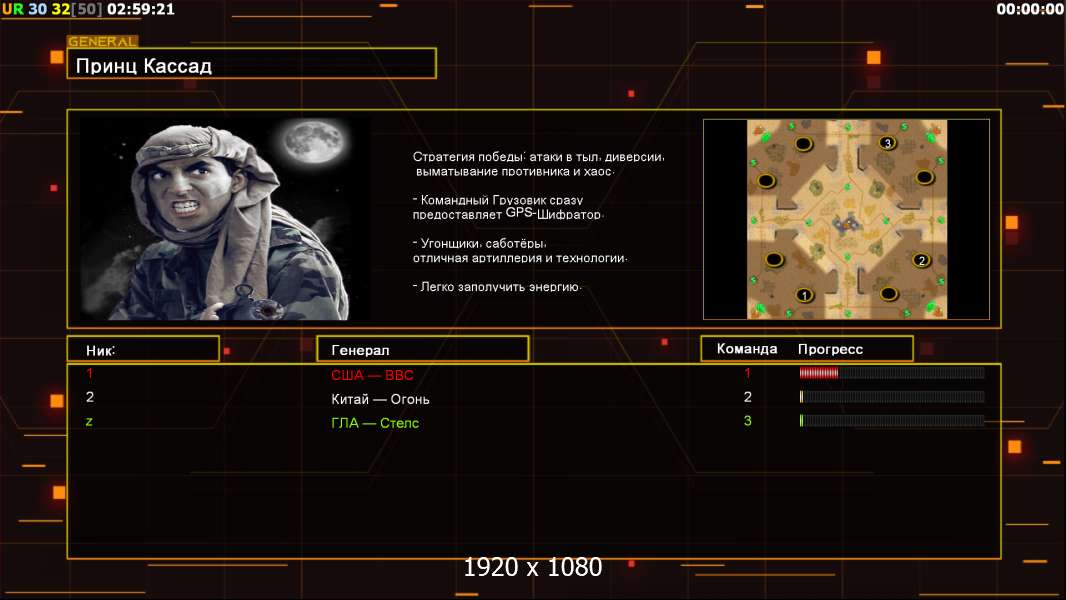Image resolution: width=1066 pixels, height=600 pixels.
Task: Click the Команда column header
Action: (746, 349)
